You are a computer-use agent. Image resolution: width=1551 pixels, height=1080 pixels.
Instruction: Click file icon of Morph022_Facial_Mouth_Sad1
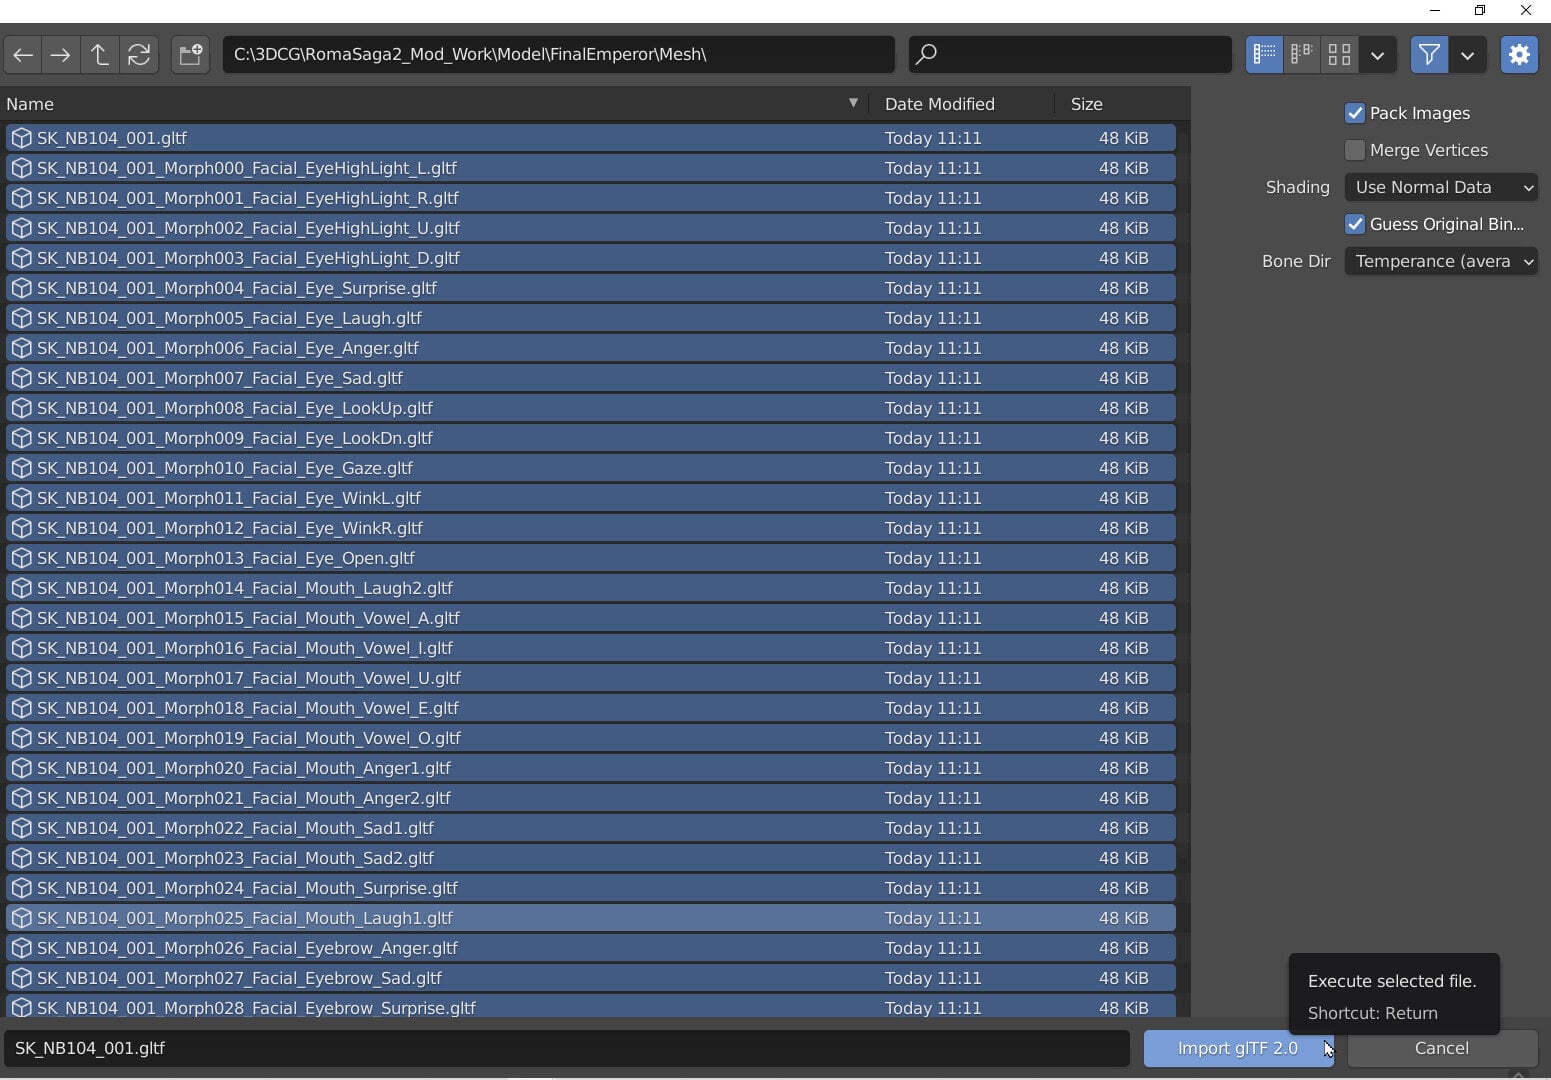pos(21,828)
